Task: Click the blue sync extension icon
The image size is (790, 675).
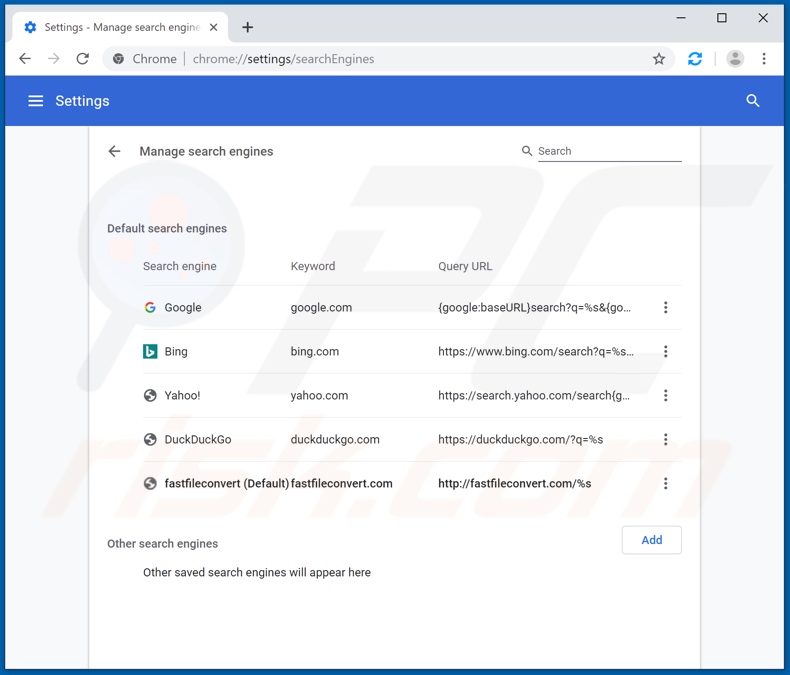Action: point(695,59)
